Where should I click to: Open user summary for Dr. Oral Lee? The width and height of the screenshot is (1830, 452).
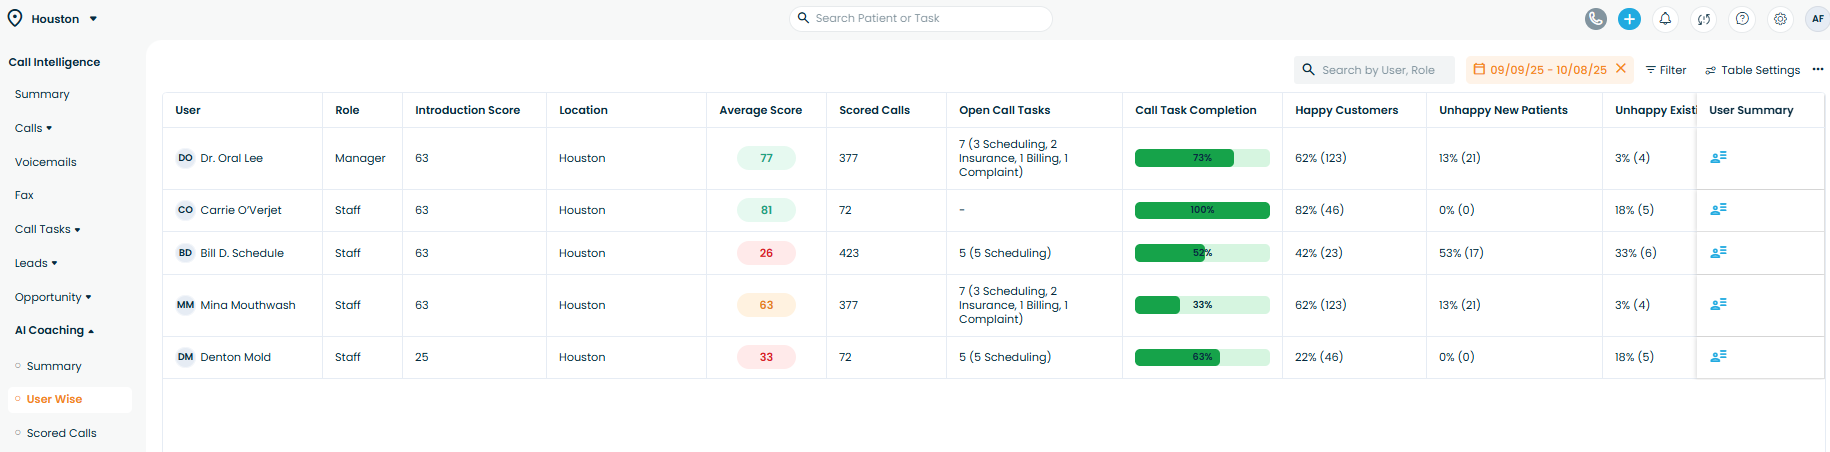(1718, 158)
